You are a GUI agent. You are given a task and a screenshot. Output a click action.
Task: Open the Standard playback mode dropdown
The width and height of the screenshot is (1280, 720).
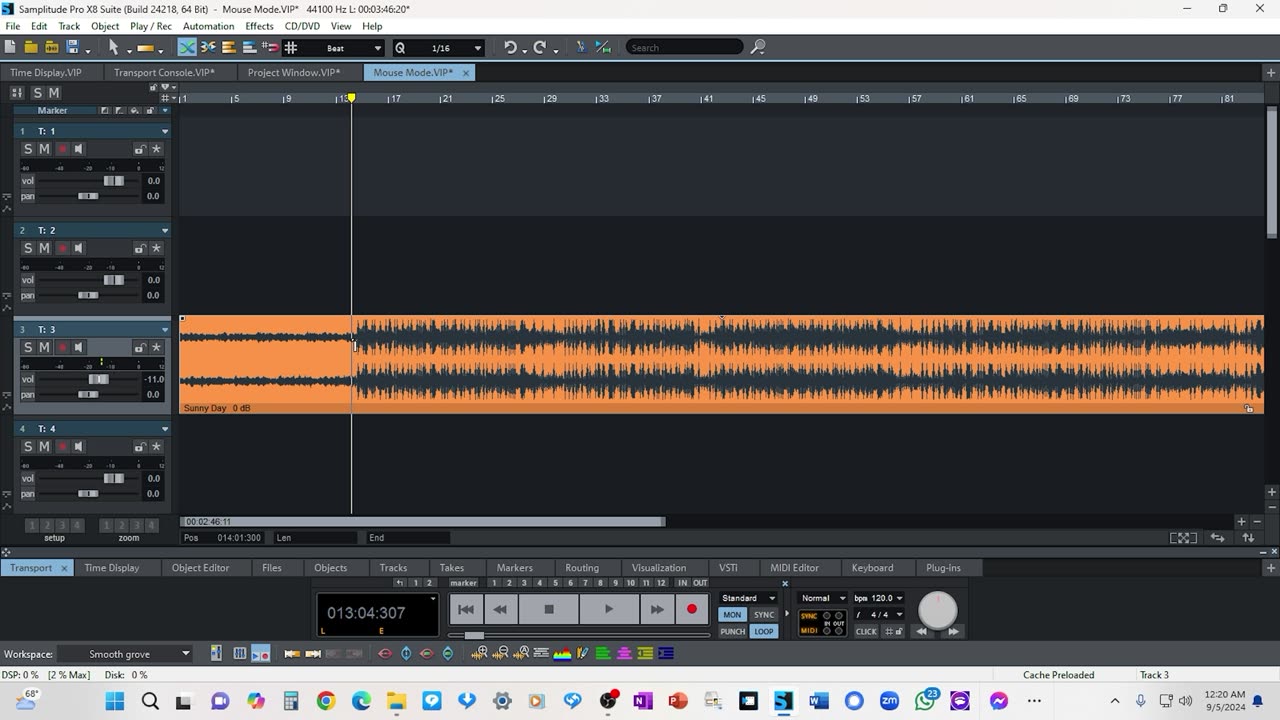pyautogui.click(x=748, y=598)
